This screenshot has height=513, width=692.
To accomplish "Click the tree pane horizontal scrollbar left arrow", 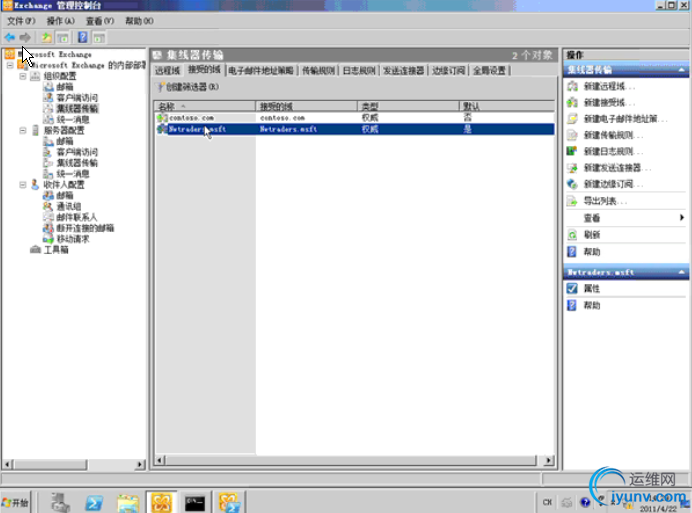I will coord(7,464).
